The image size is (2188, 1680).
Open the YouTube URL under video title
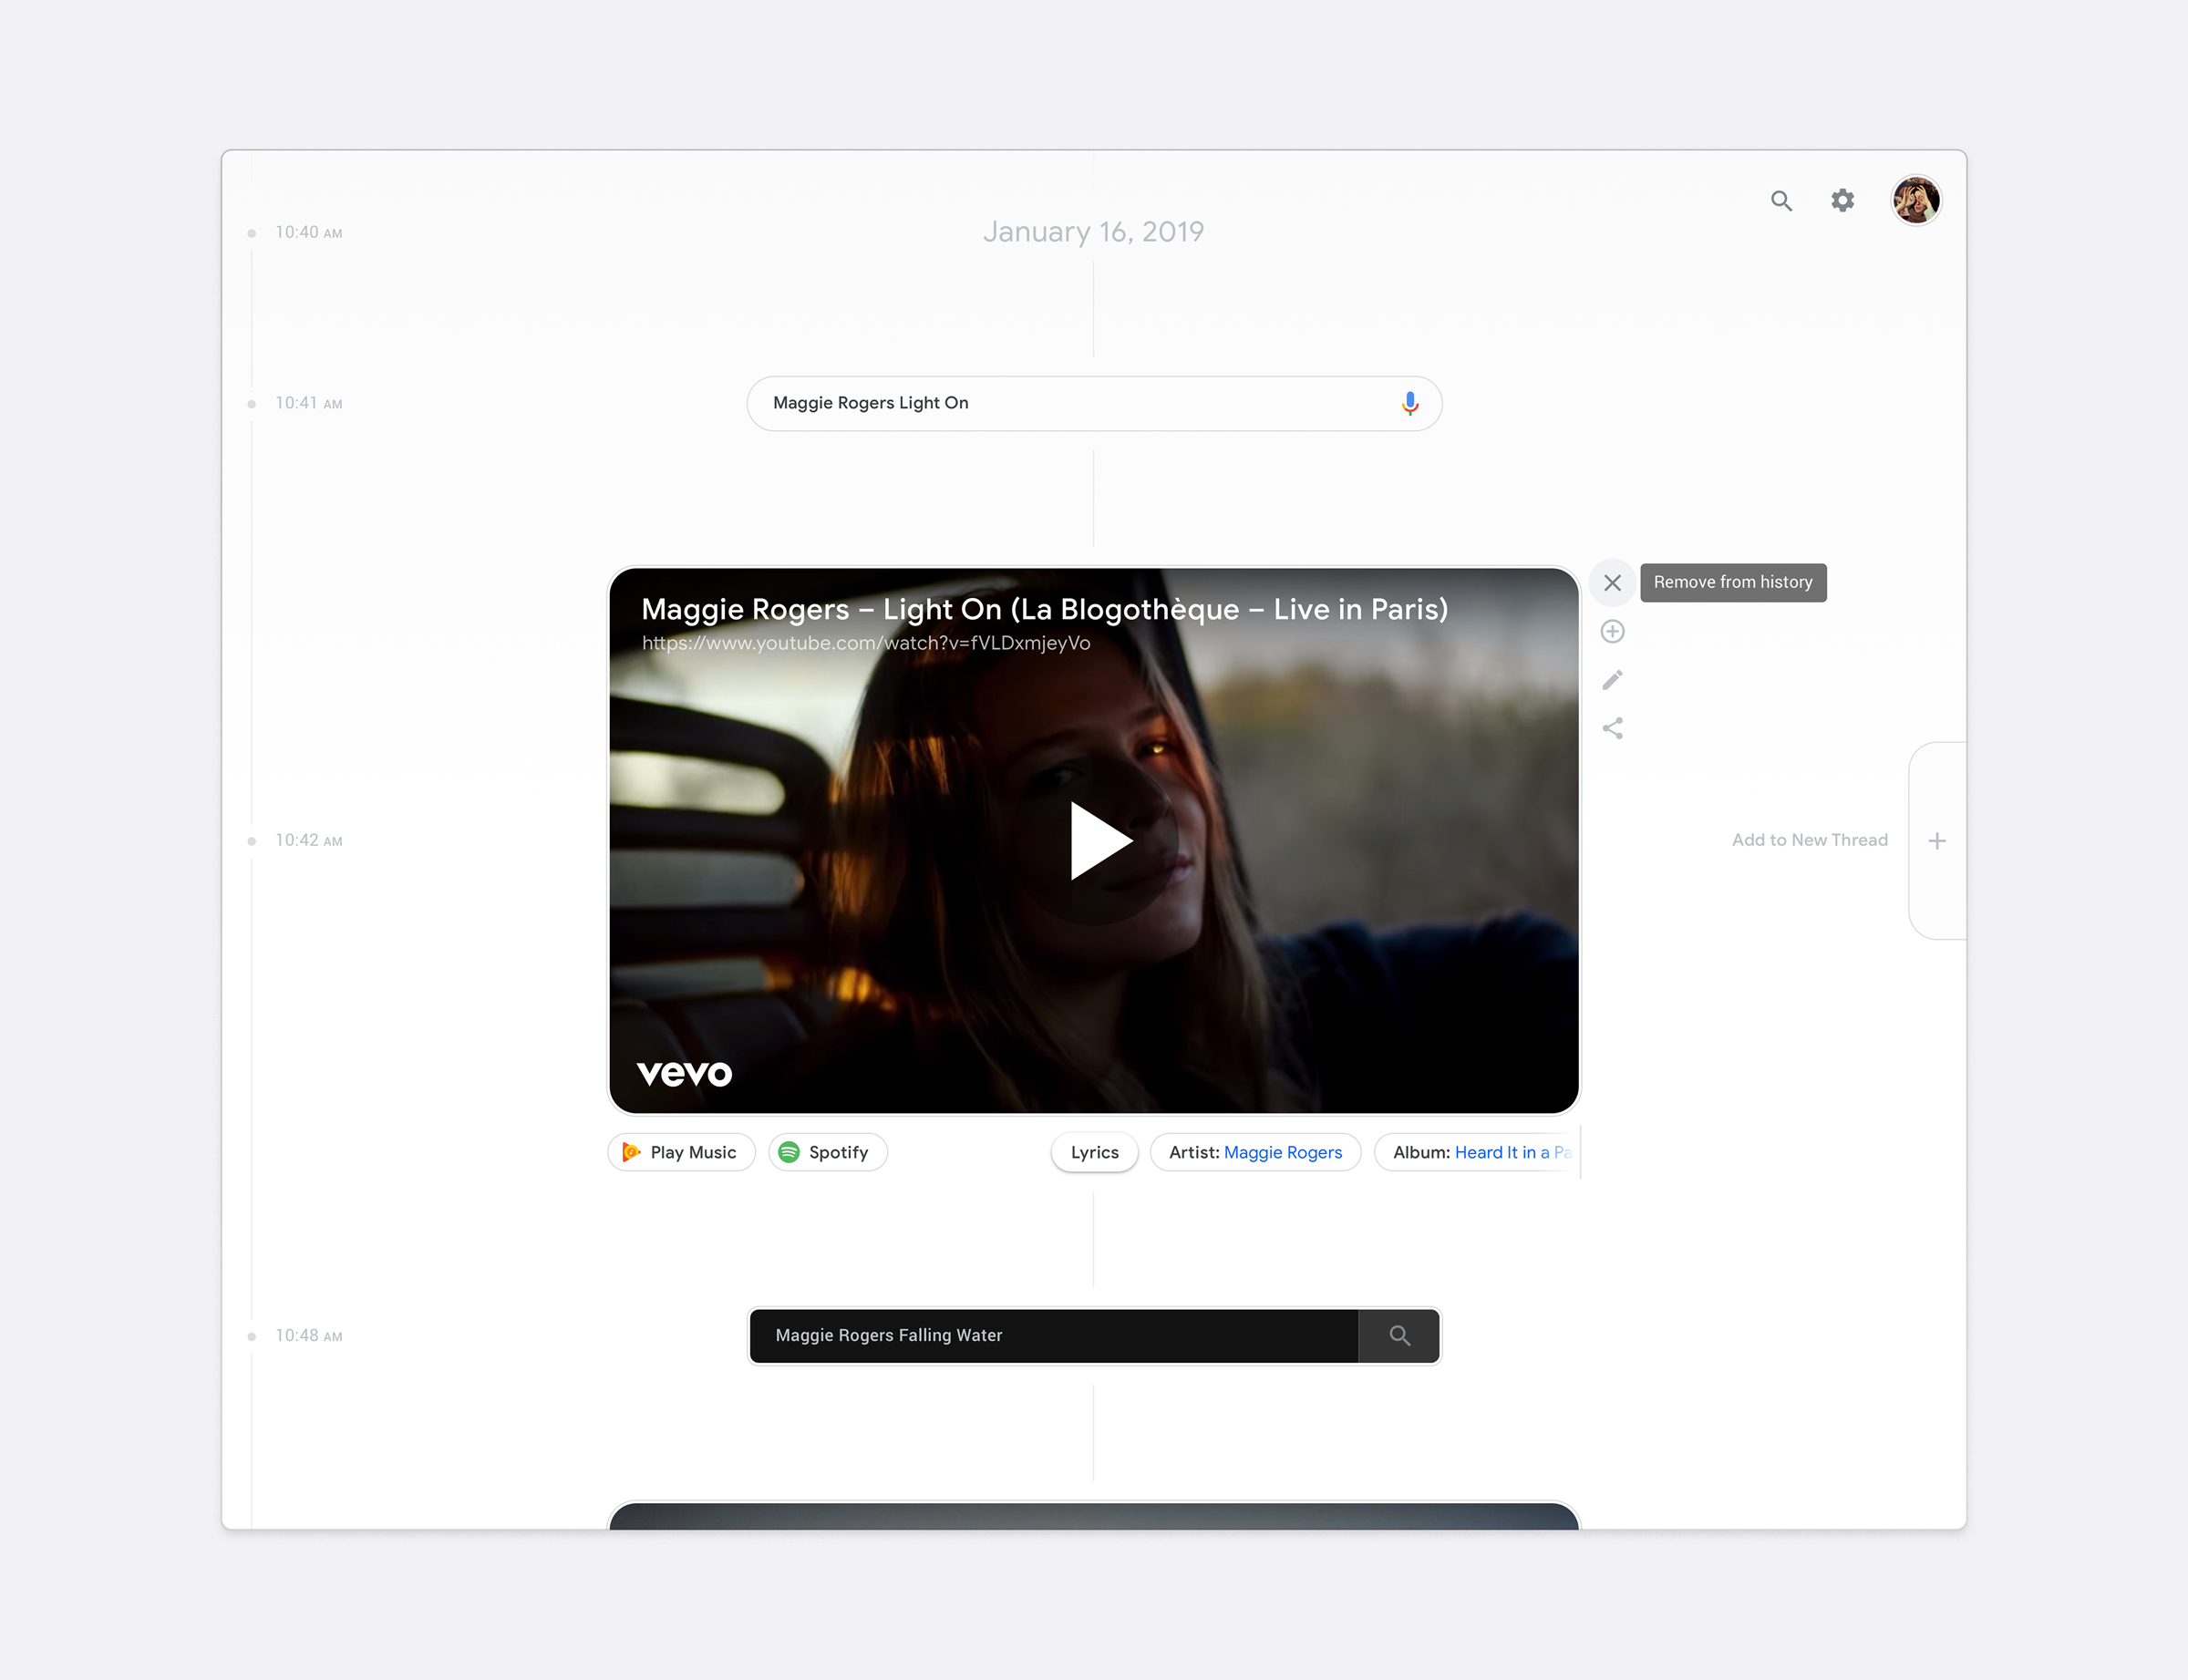865,643
